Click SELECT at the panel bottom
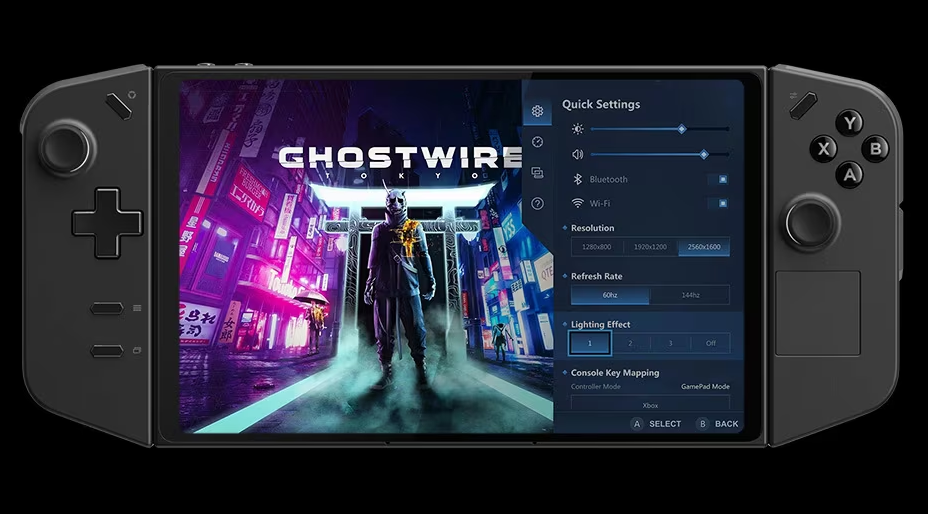 coord(665,424)
